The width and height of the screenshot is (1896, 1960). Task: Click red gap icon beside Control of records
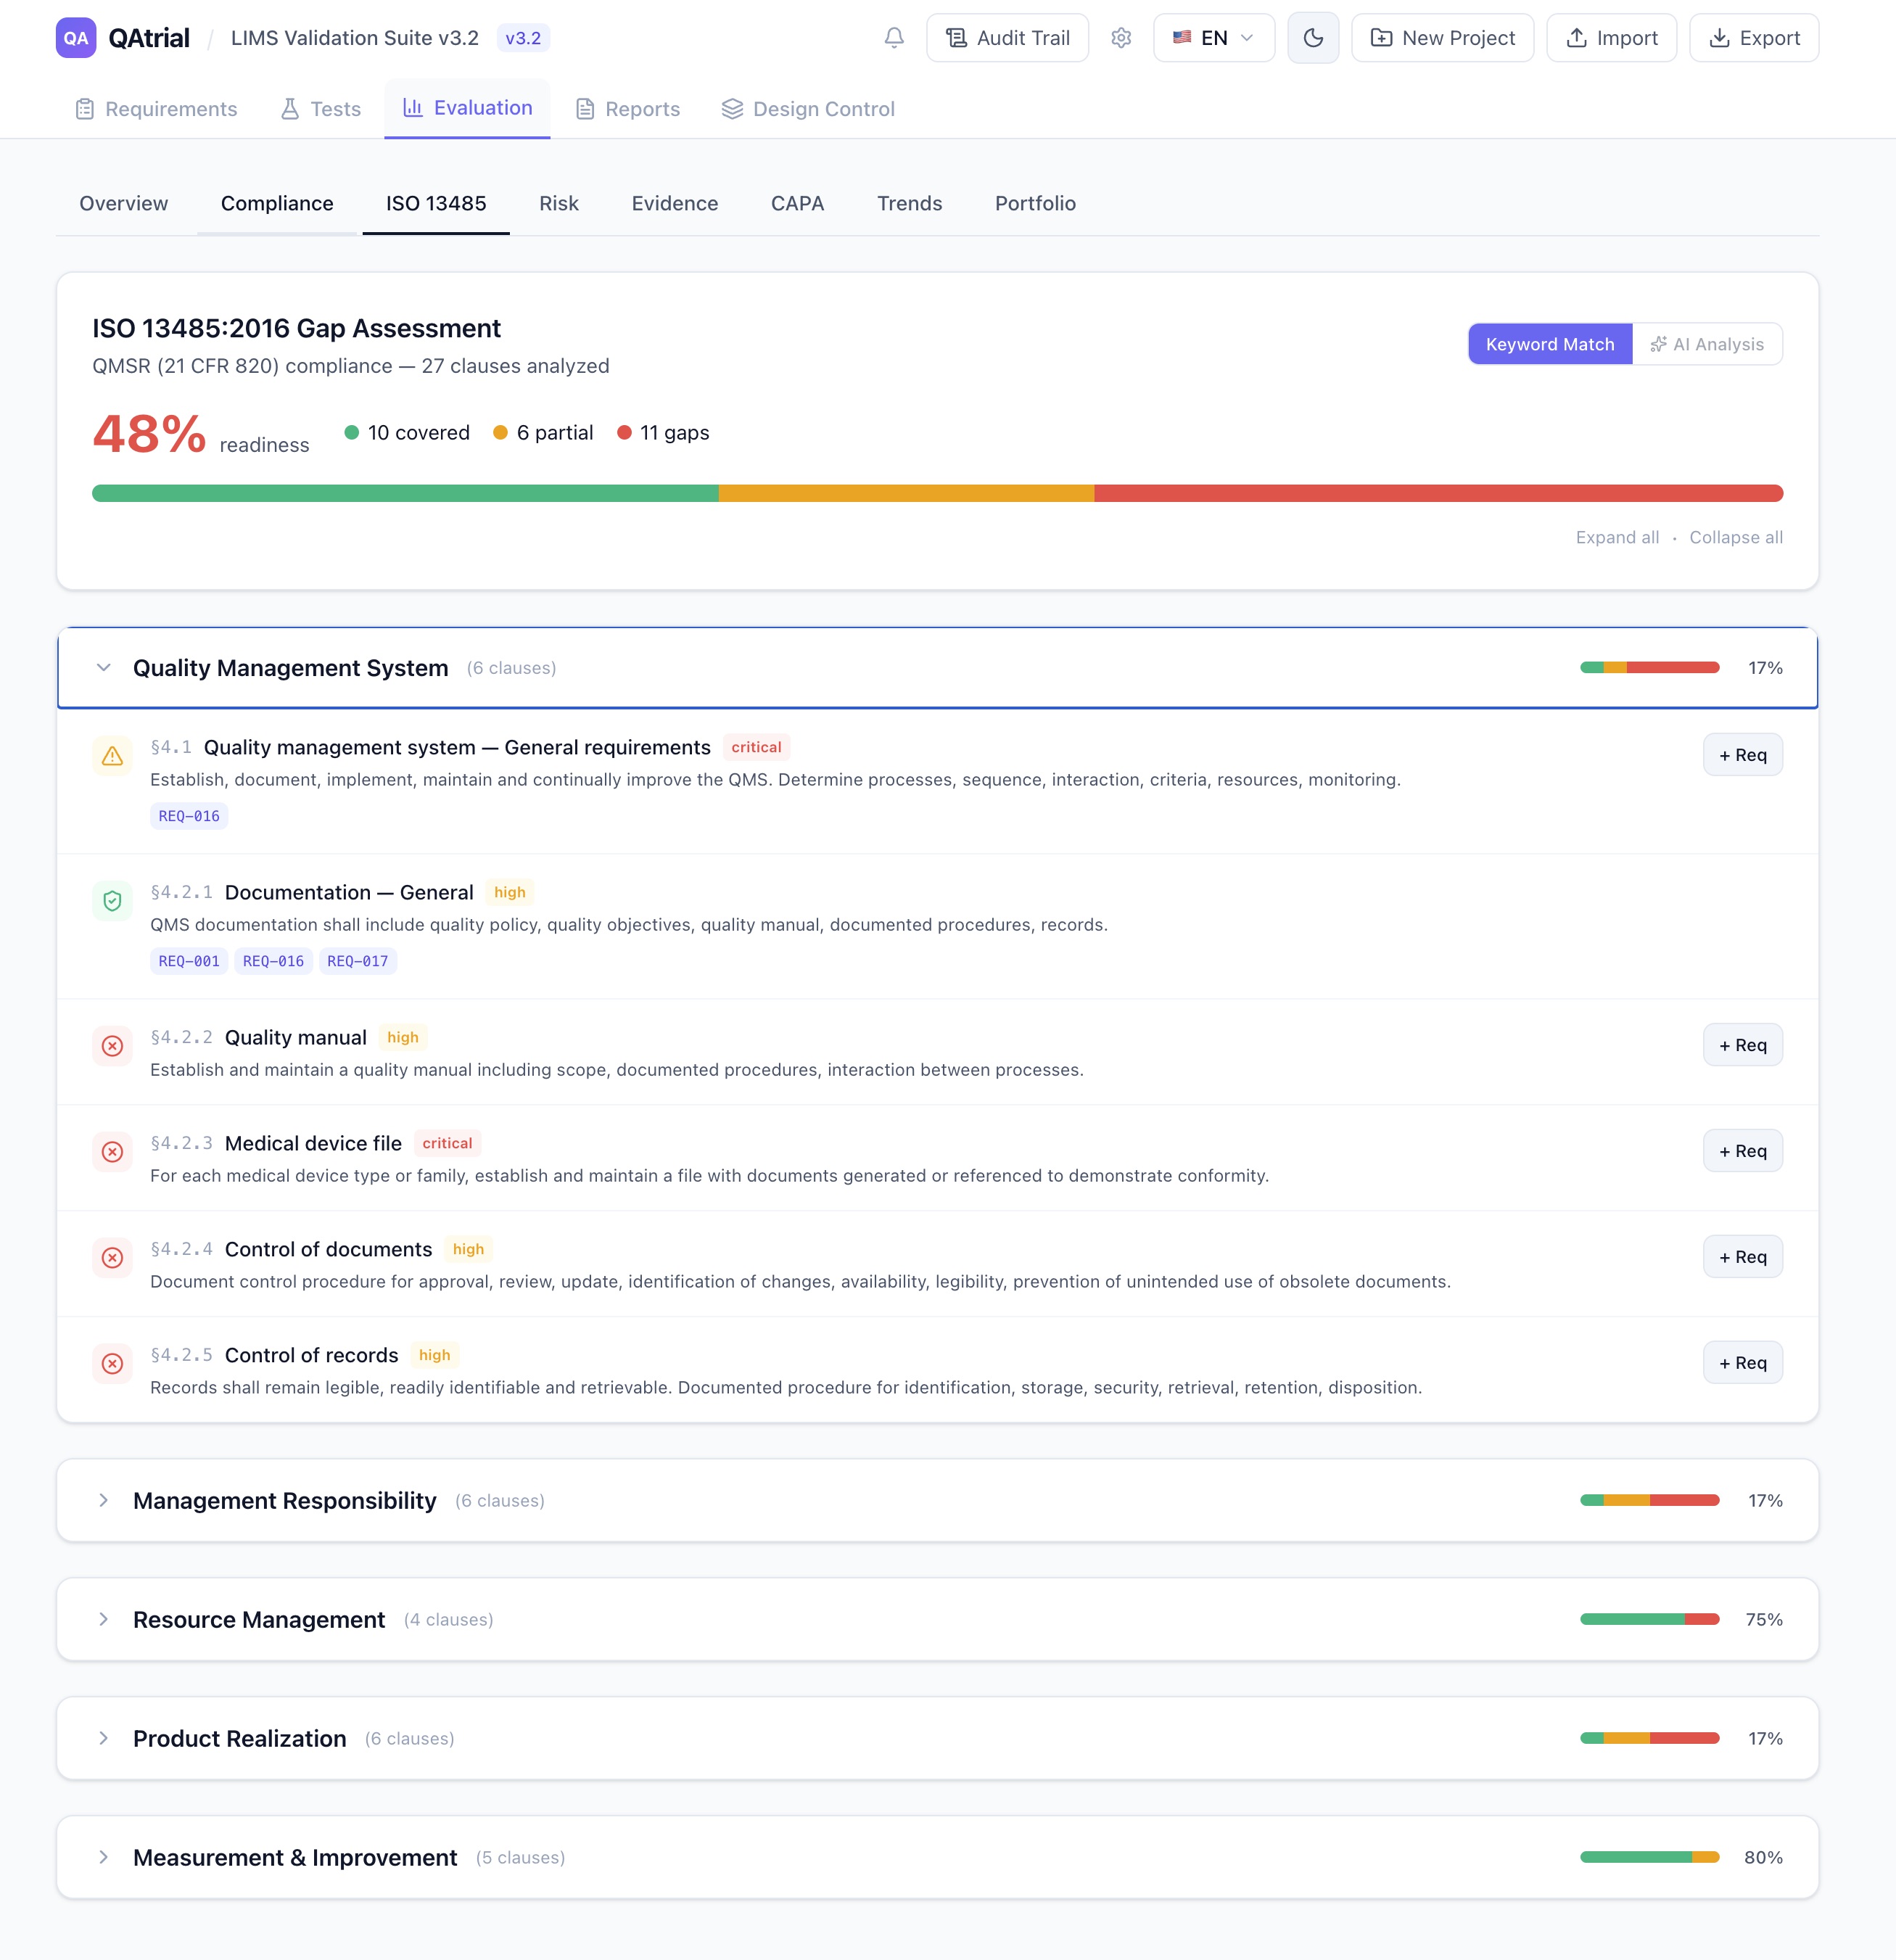113,1364
